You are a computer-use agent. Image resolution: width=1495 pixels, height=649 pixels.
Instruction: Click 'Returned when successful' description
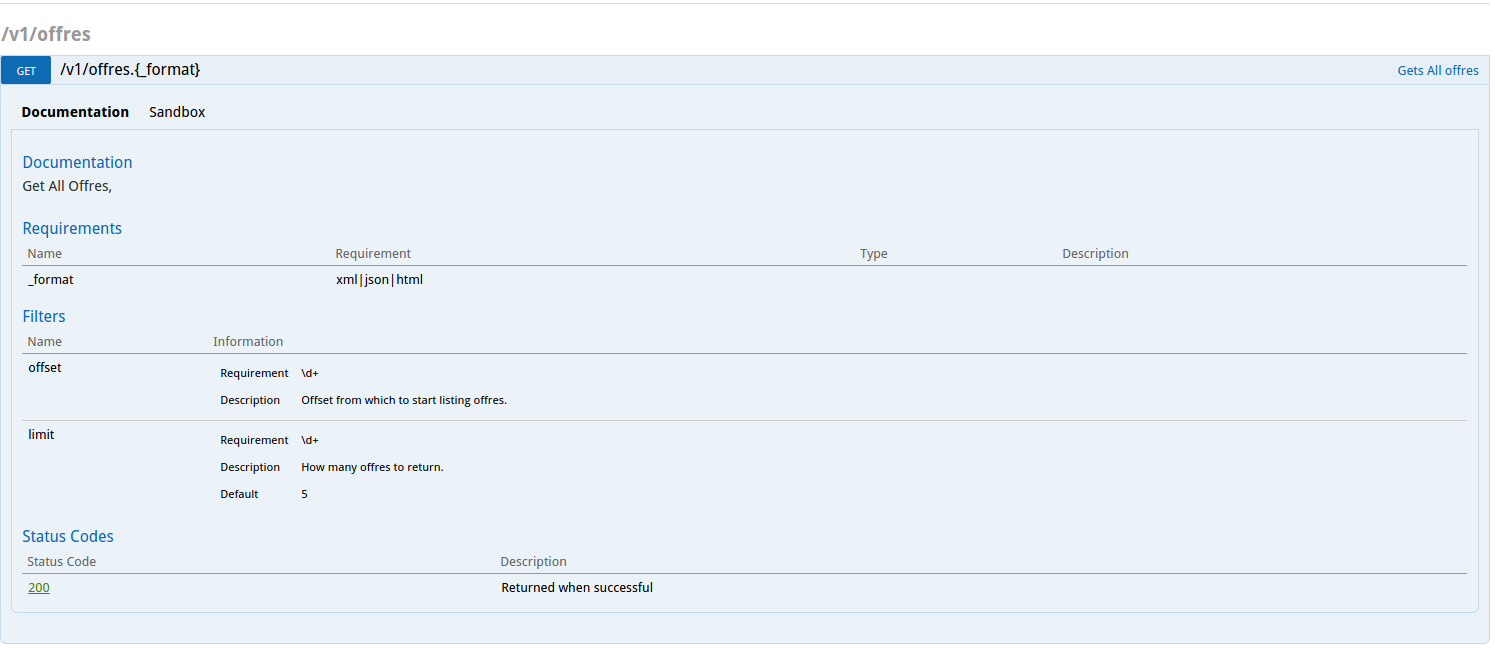(x=577, y=588)
